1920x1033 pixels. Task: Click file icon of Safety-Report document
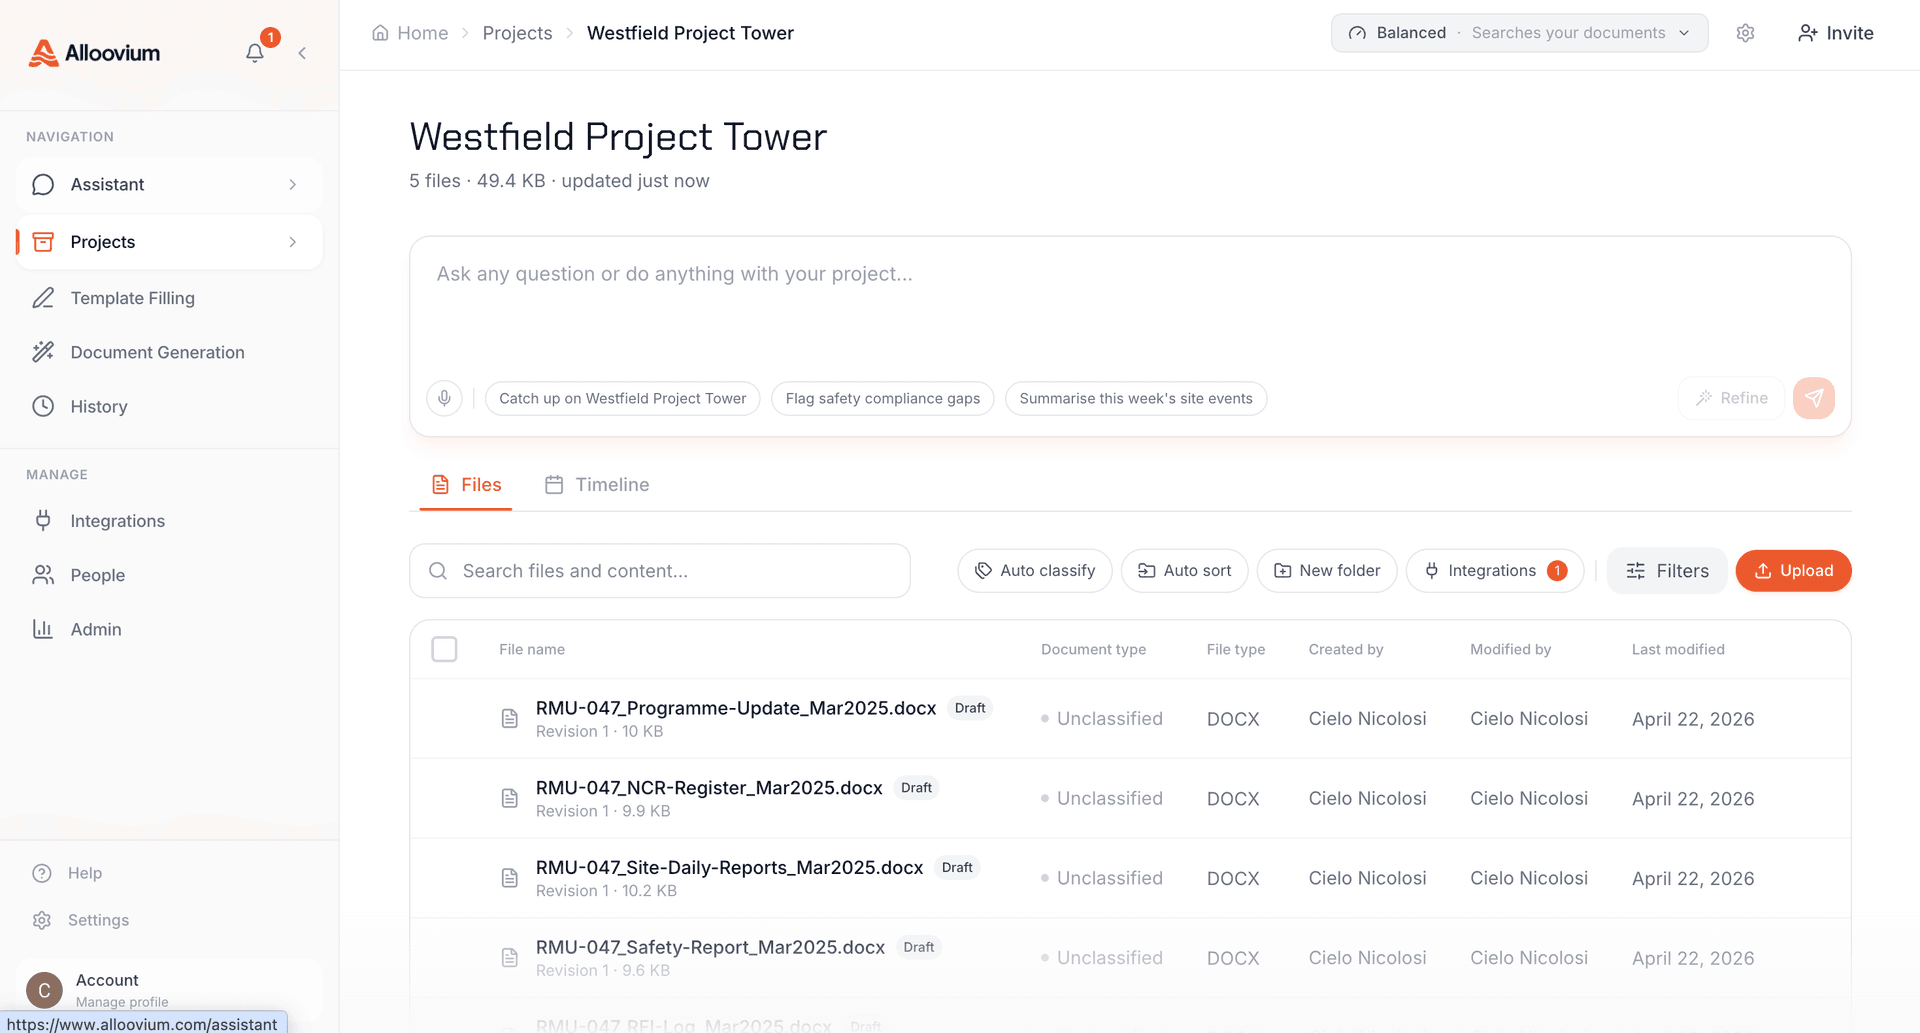coord(510,957)
